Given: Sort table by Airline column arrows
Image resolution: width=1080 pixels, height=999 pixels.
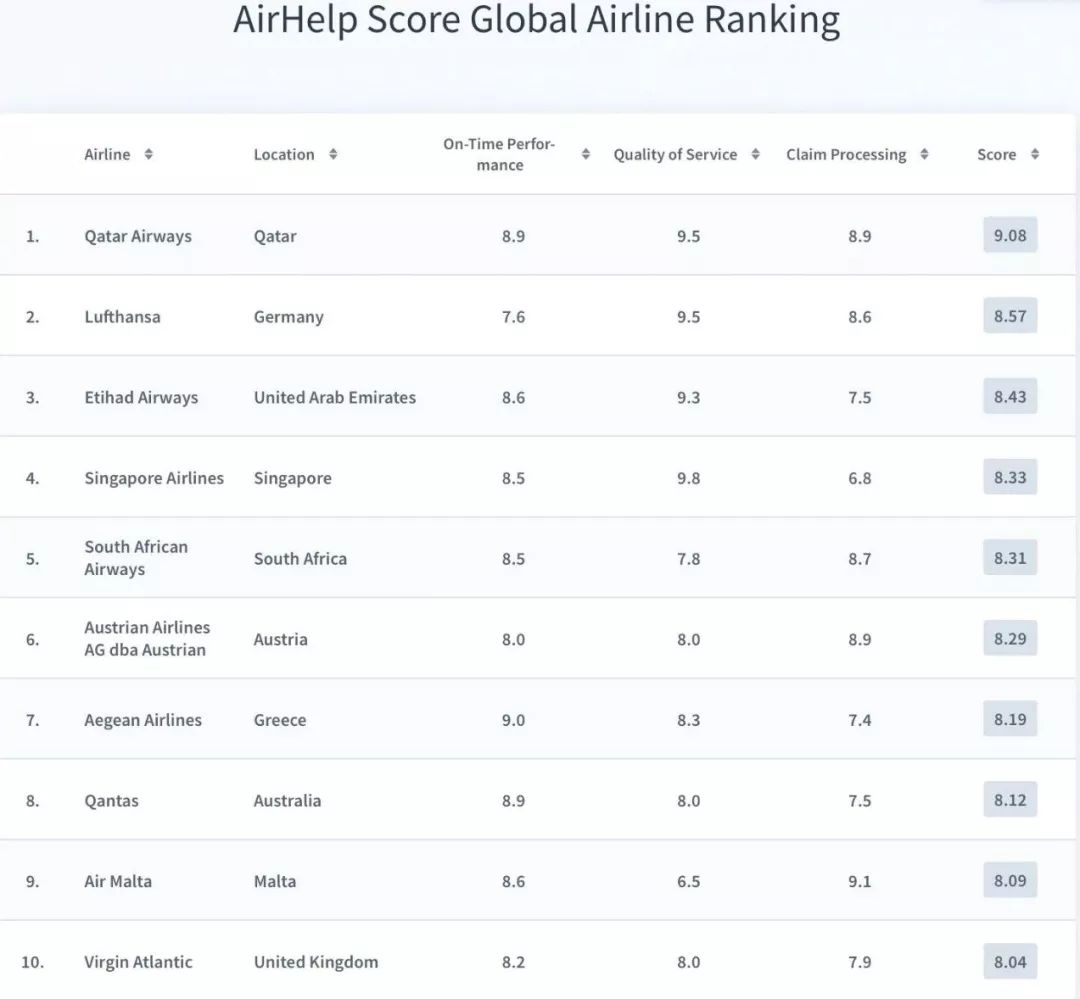Looking at the screenshot, I should pos(148,155).
